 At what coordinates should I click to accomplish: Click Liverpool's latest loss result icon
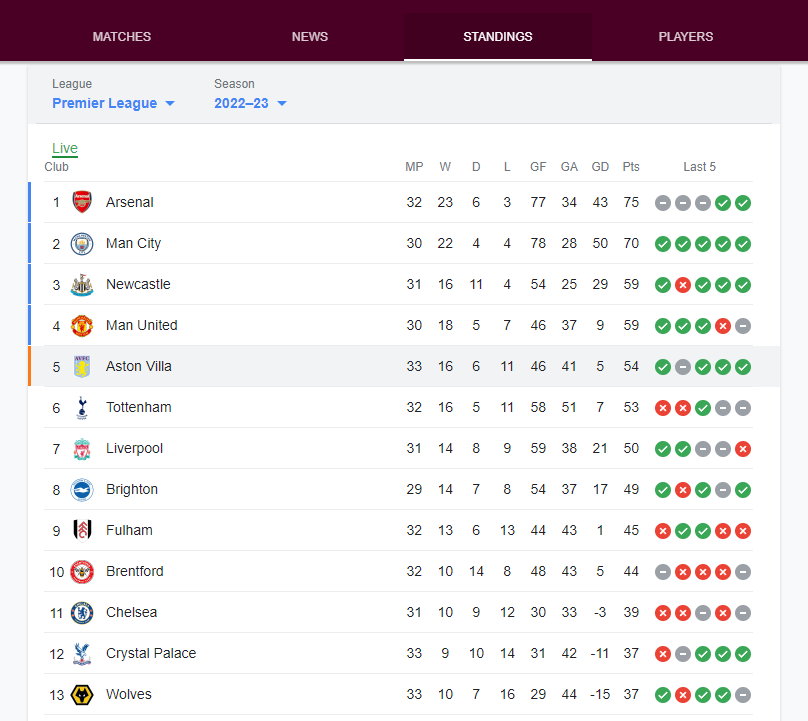pos(743,449)
